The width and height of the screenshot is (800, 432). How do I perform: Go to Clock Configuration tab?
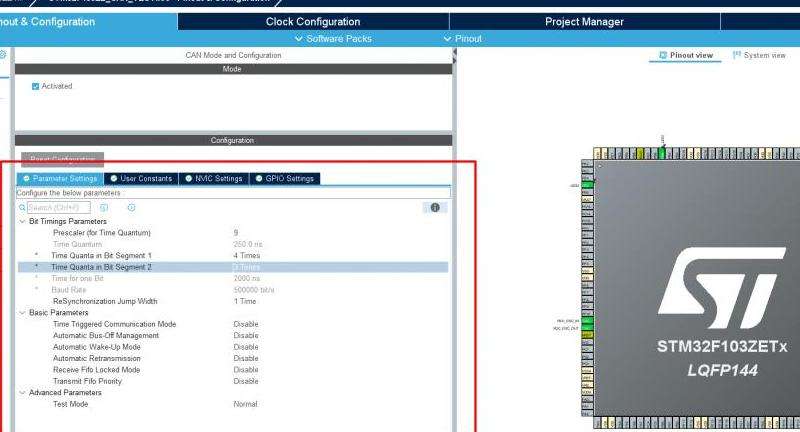[x=313, y=21]
